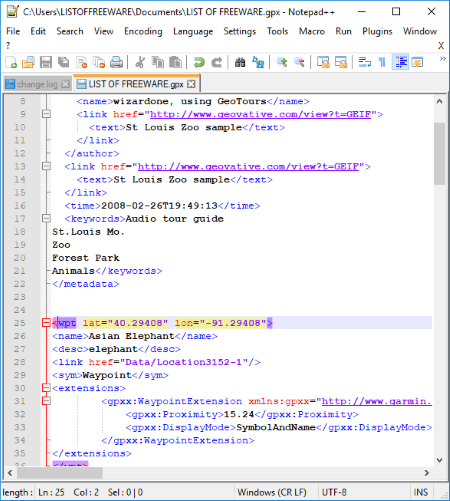Switch to the change.log tab
450x501 pixels.
pyautogui.click(x=37, y=84)
